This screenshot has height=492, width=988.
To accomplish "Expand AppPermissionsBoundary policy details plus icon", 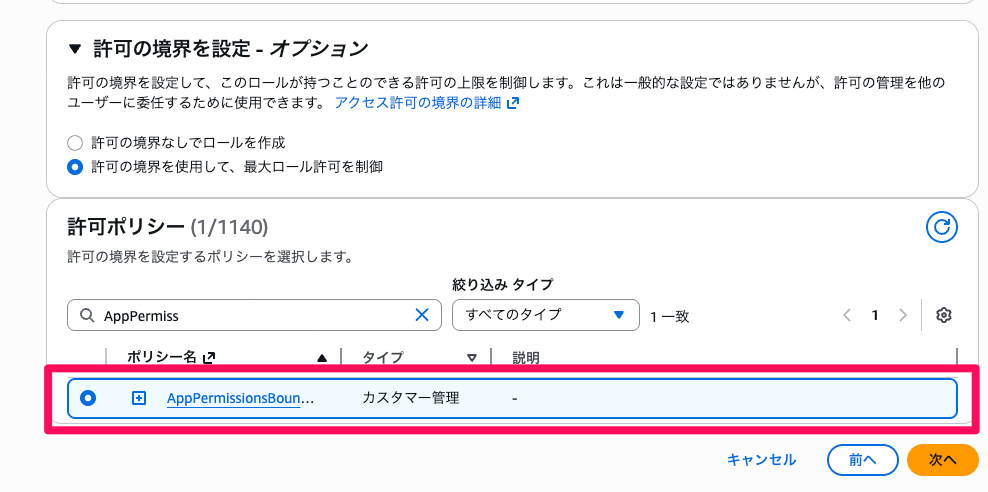I will pyautogui.click(x=139, y=398).
